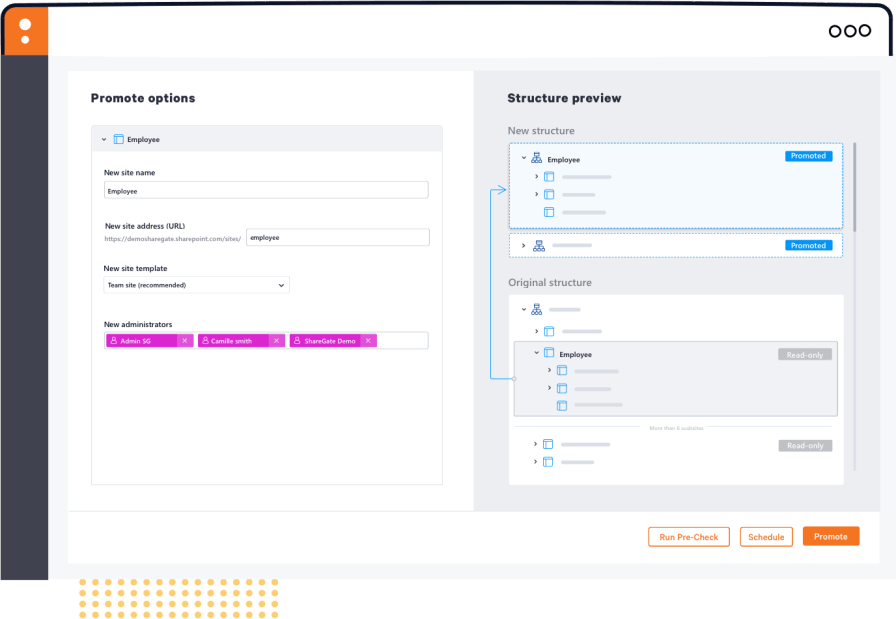Click the site icon beside Employee in Original structure
The height and width of the screenshot is (619, 896).
549,354
